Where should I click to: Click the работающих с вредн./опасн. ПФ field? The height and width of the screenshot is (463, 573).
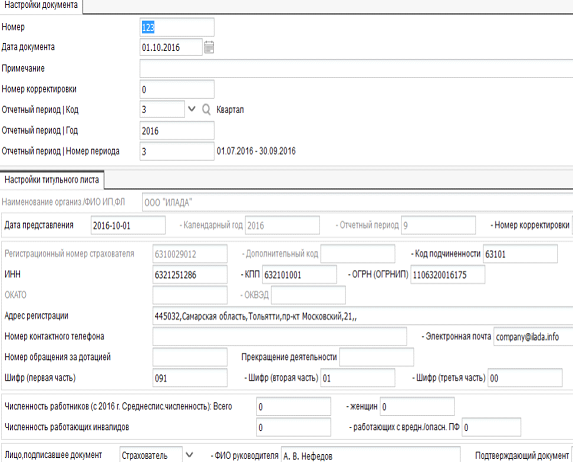coord(492,428)
